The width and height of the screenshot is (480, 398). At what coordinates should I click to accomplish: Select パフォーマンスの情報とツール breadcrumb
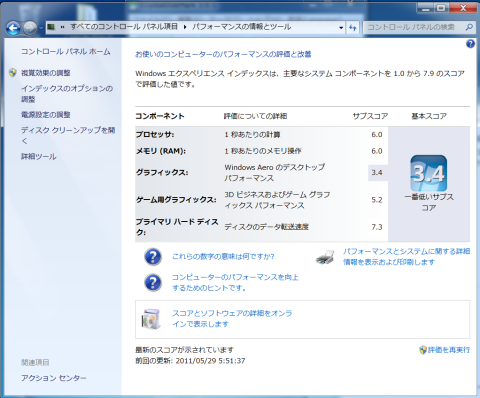[x=242, y=27]
